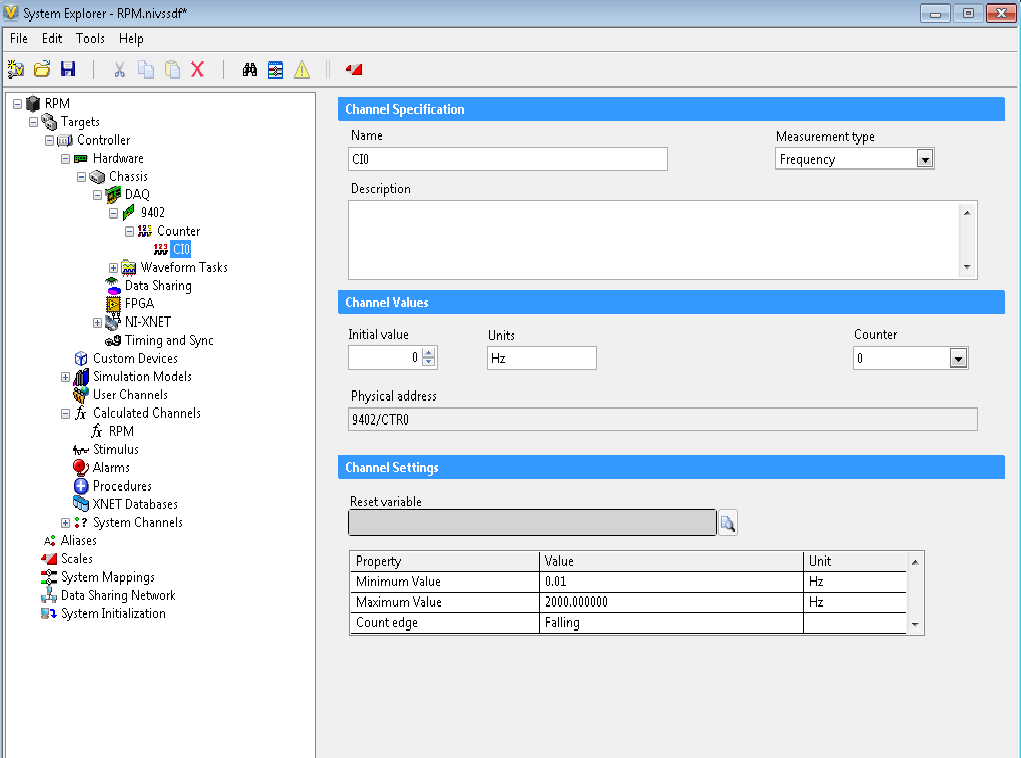Click into the Name field
The height and width of the screenshot is (758, 1021).
508,159
